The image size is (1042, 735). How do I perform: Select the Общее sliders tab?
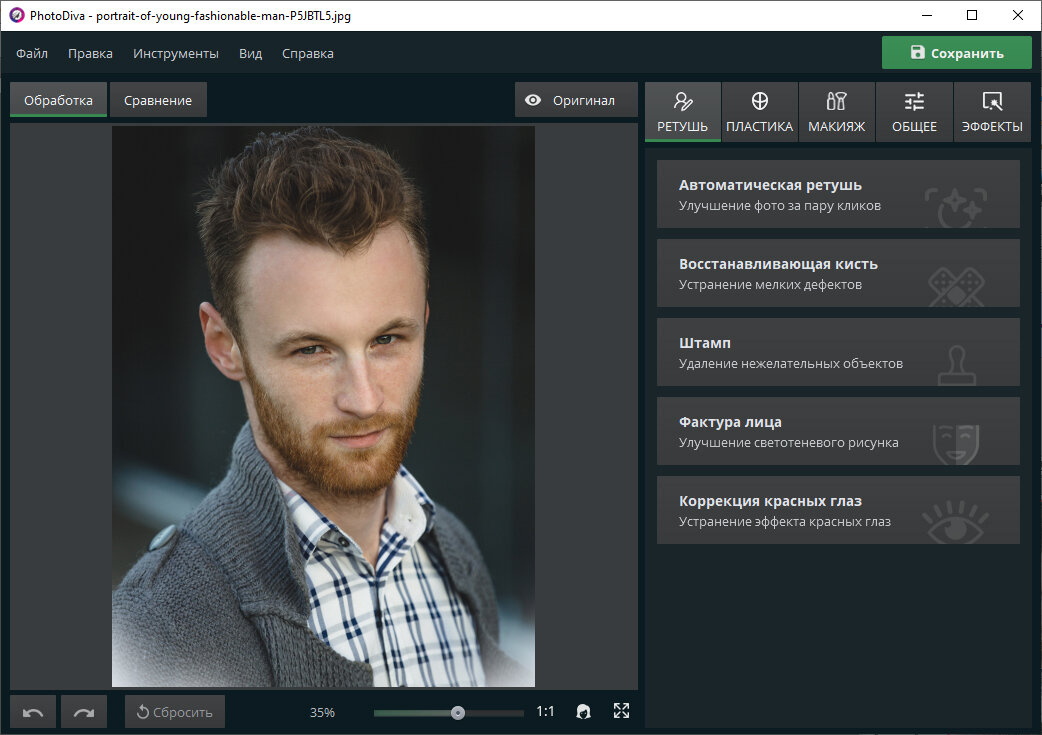(914, 112)
